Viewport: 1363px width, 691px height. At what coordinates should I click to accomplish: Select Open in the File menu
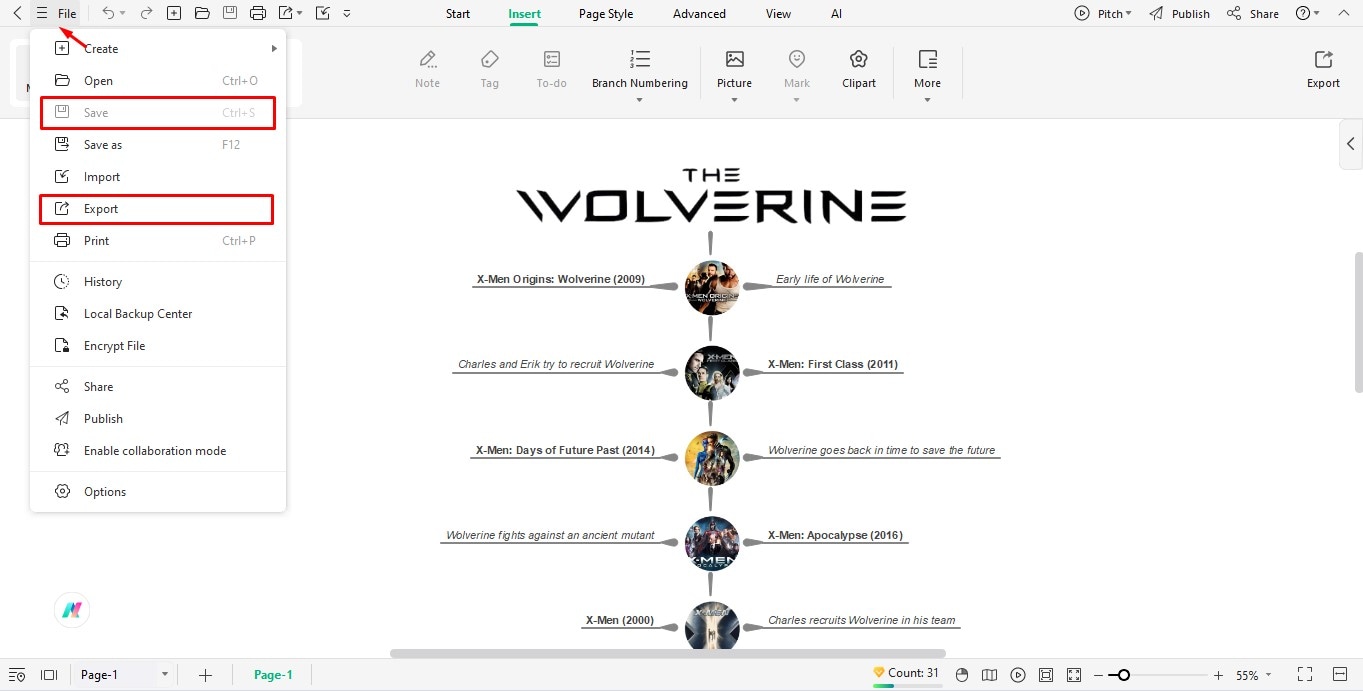tap(158, 81)
